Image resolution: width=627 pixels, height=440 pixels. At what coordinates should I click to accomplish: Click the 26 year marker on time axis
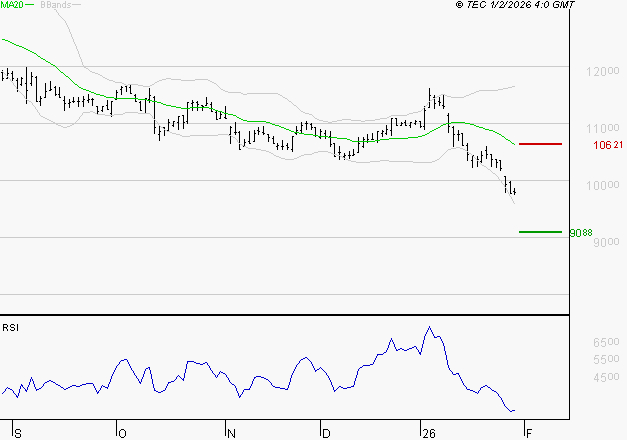point(429,434)
